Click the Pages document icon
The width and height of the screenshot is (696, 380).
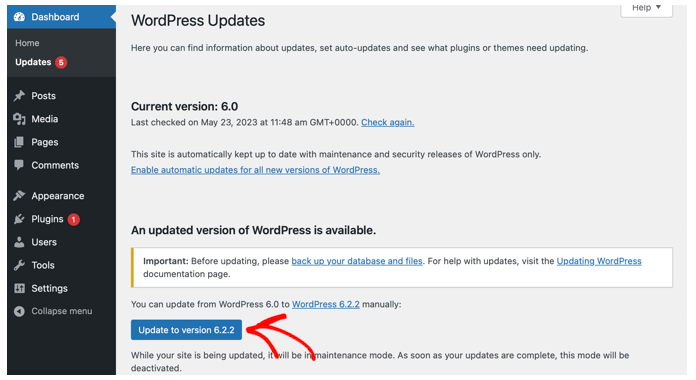pos(19,142)
